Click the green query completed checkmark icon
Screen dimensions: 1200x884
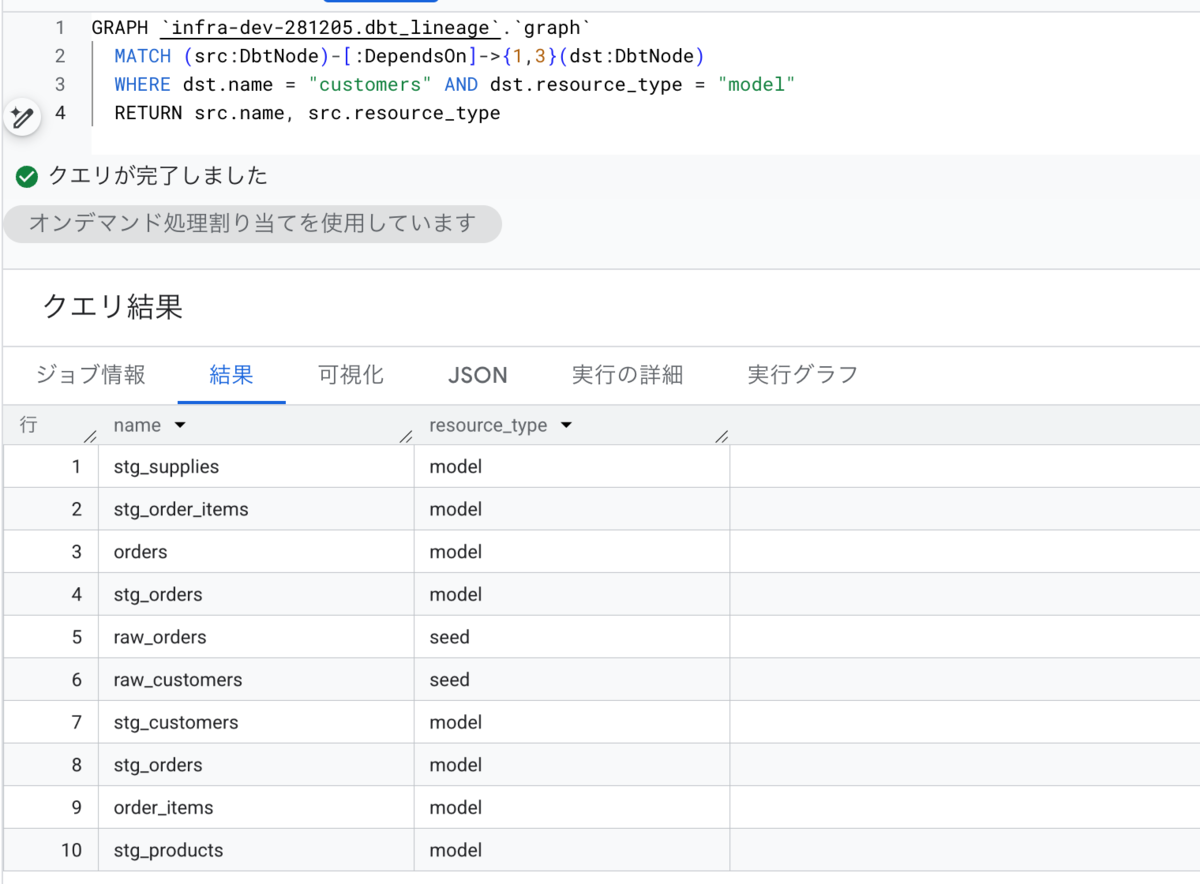pos(27,177)
